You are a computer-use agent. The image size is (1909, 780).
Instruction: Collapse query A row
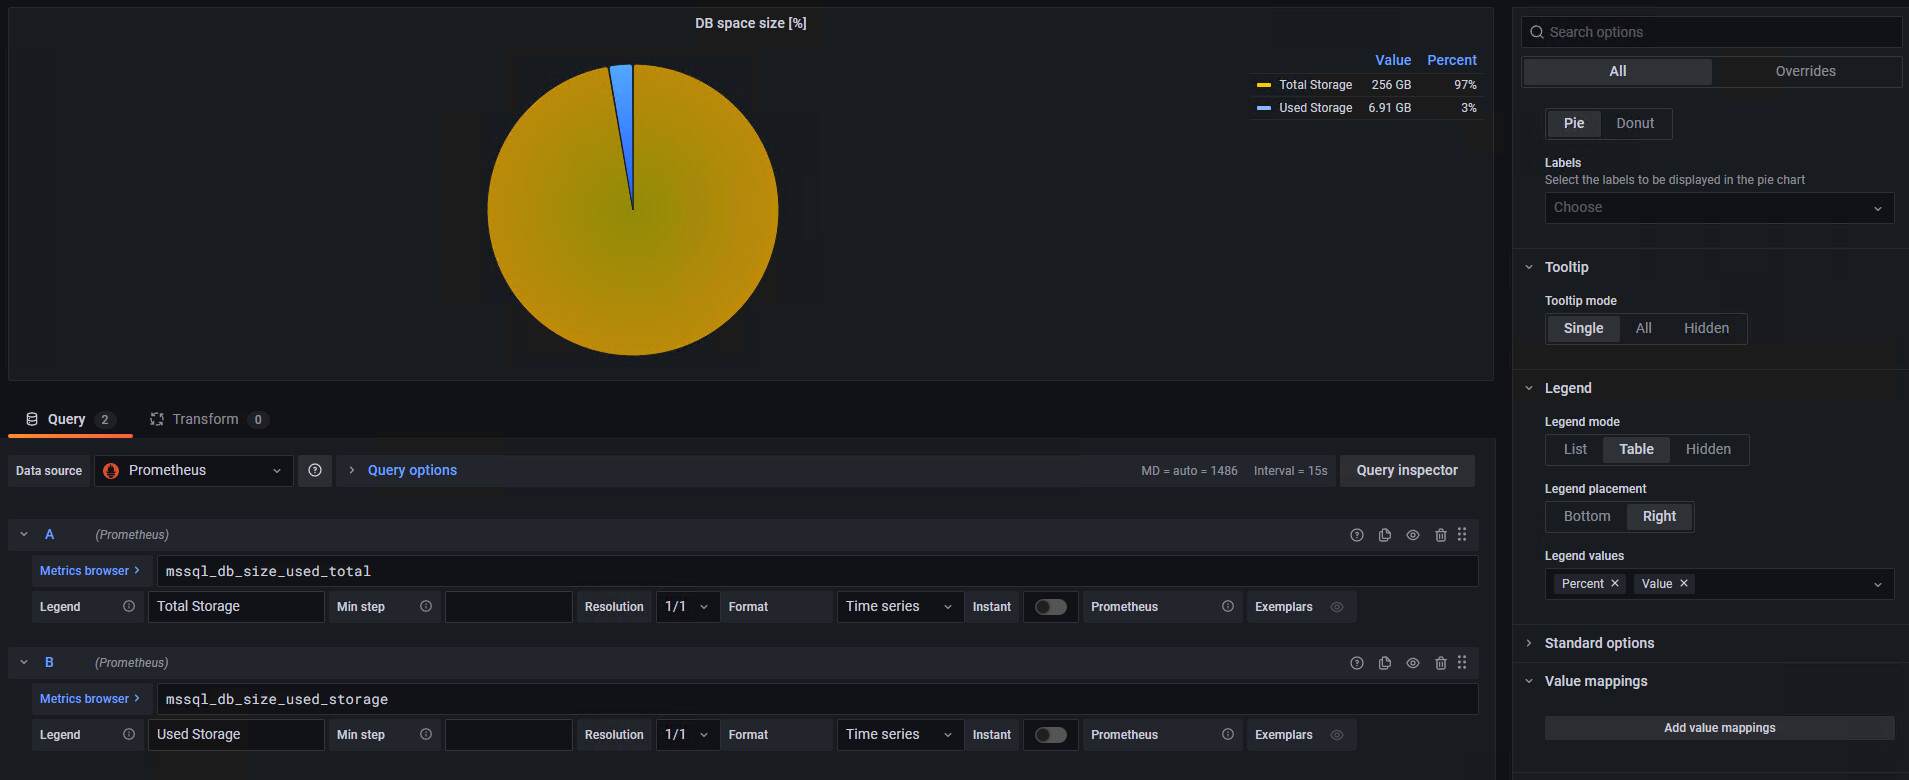click(x=24, y=535)
